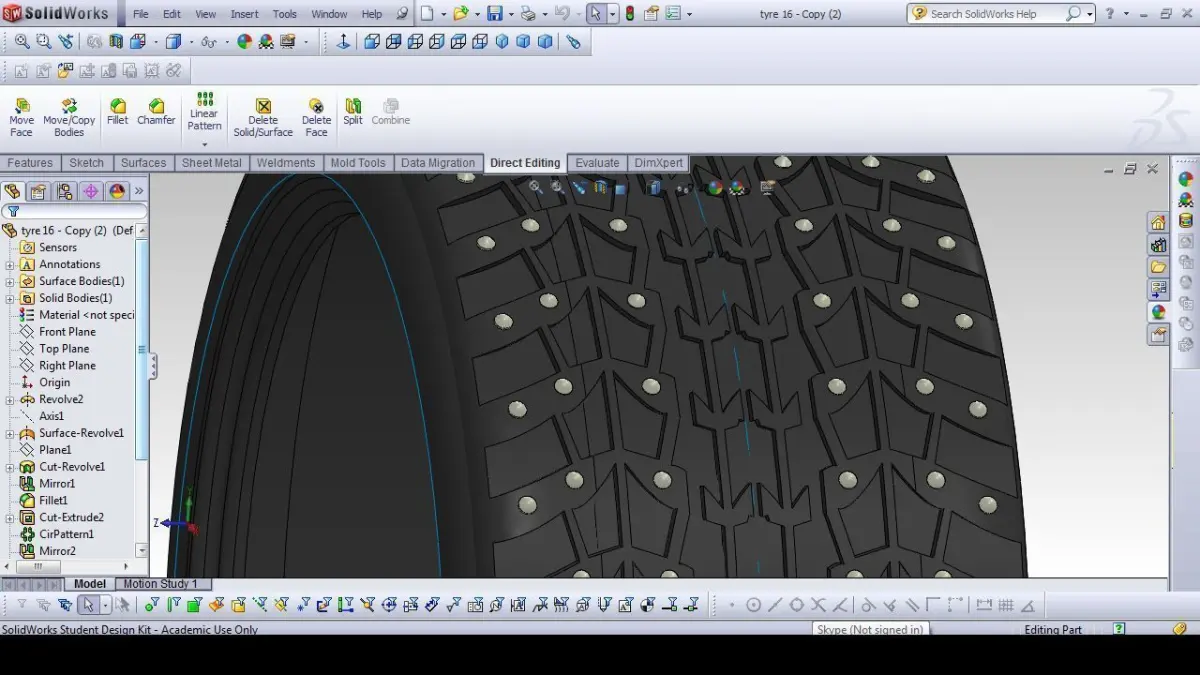Click the Isometric view cube icon
The image size is (1200, 675).
point(502,42)
